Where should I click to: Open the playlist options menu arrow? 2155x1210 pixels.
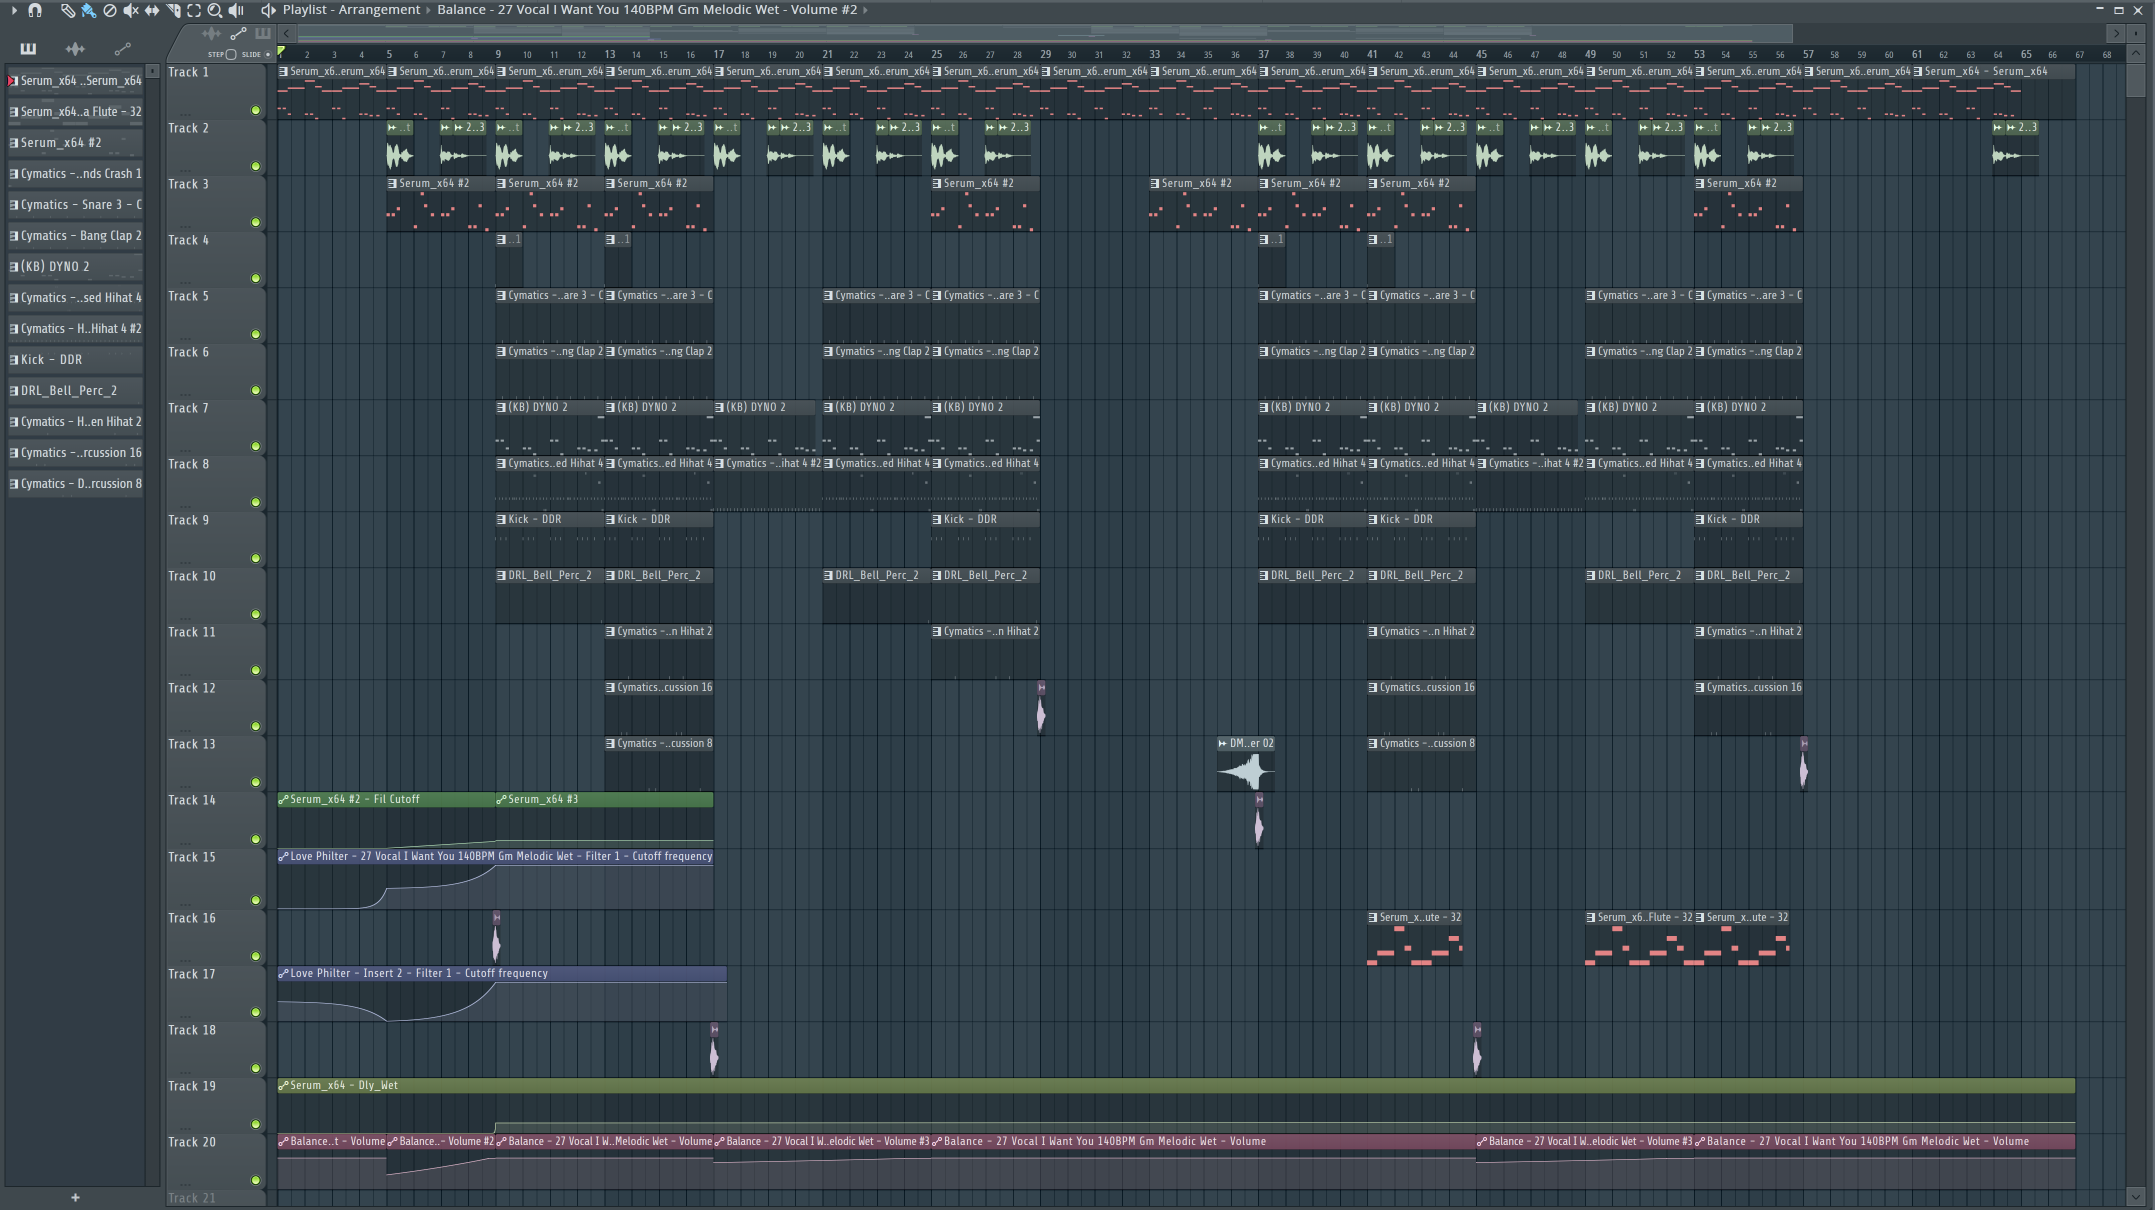pos(14,10)
